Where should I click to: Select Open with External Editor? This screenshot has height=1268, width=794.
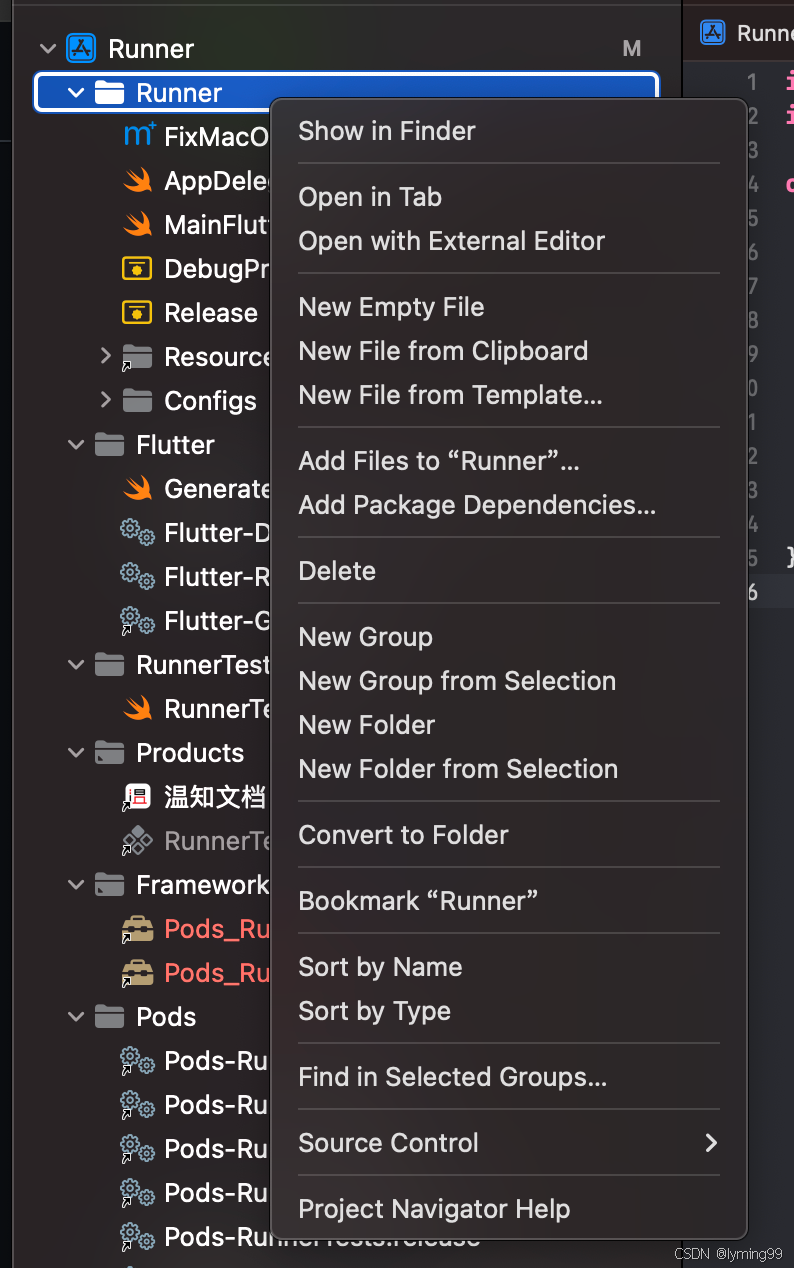pos(450,240)
